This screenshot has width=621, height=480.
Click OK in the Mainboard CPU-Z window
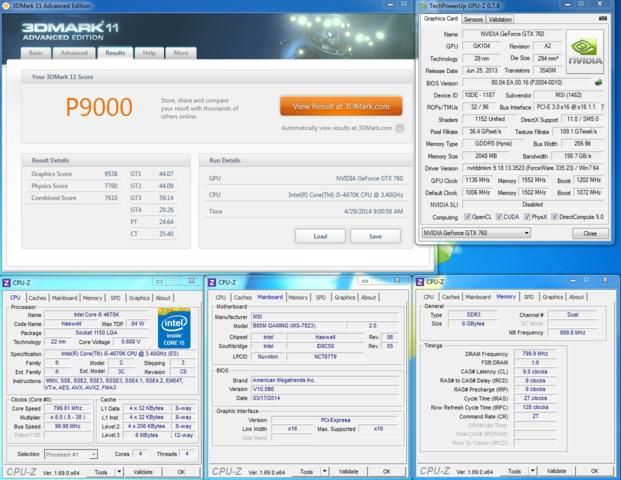(387, 471)
